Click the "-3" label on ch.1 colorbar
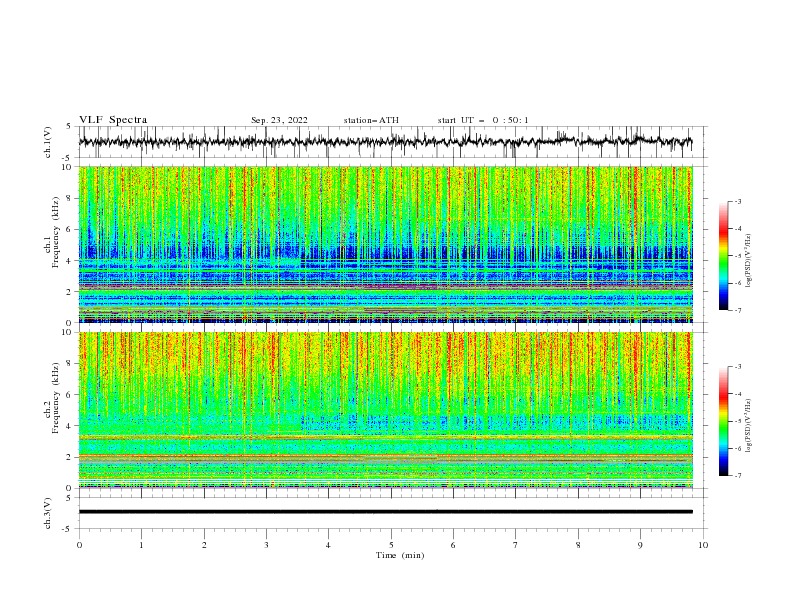 tap(738, 201)
